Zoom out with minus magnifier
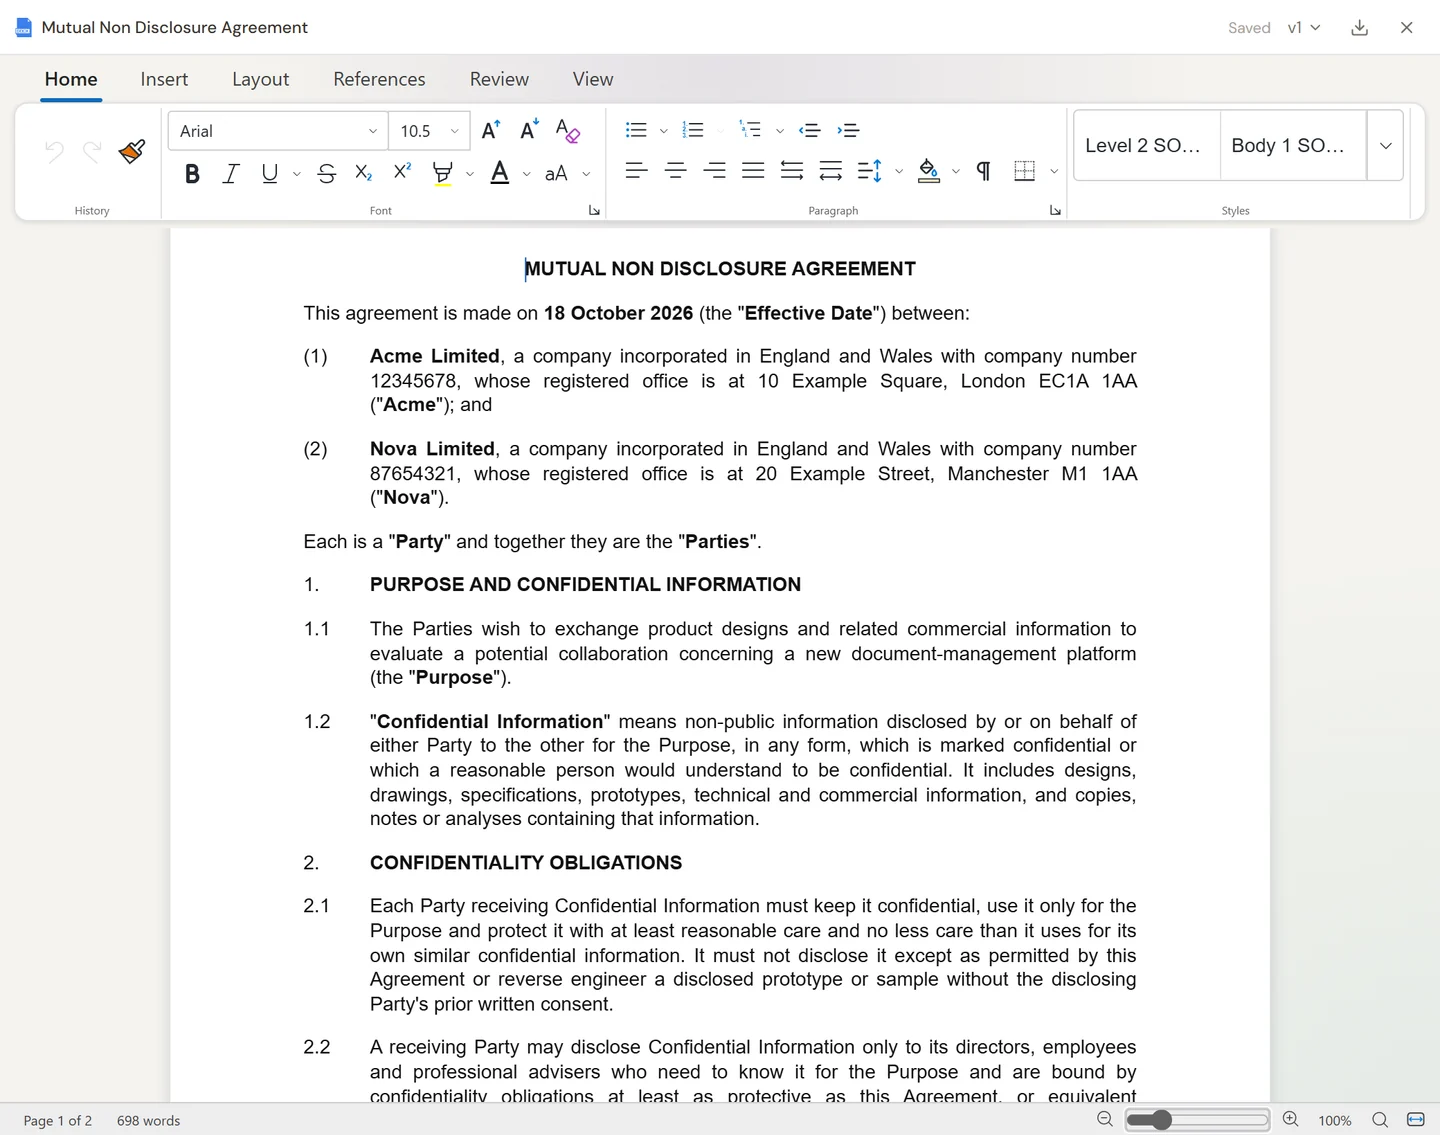Screen dimensions: 1440x1135 coord(1105,1120)
